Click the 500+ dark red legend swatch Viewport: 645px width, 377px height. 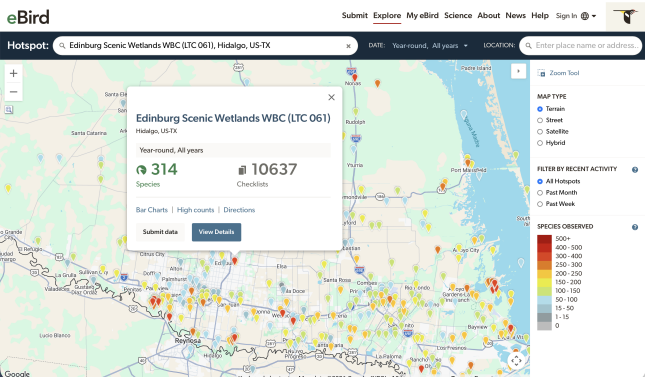(x=544, y=239)
